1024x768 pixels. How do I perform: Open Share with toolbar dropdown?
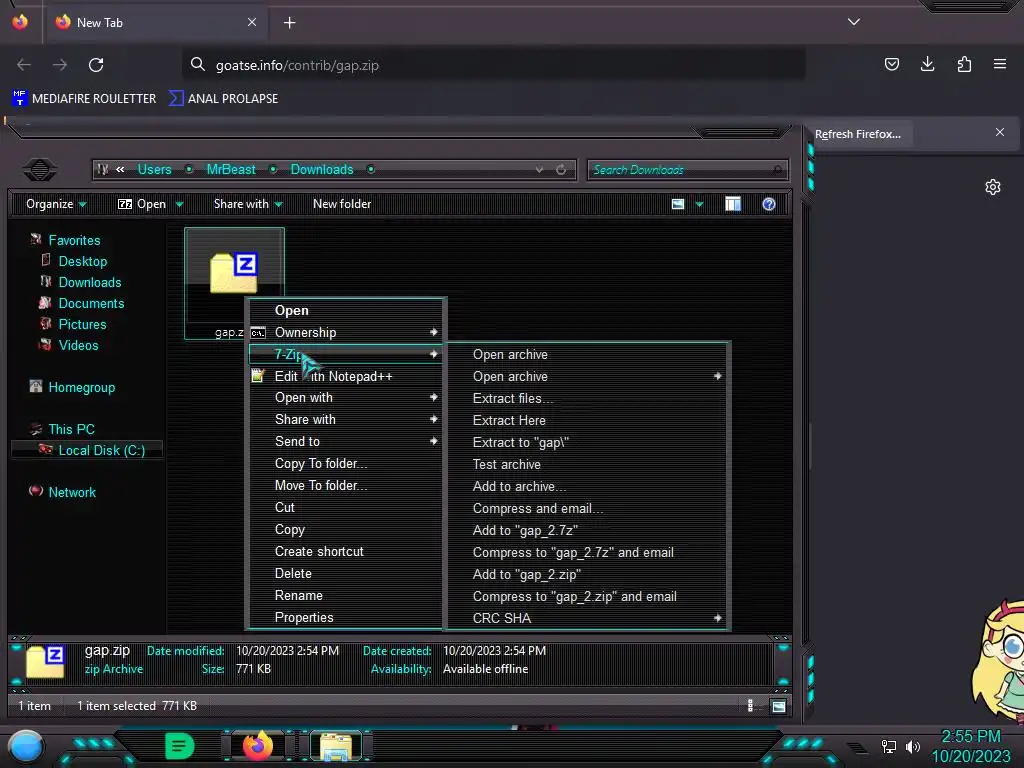click(x=248, y=204)
